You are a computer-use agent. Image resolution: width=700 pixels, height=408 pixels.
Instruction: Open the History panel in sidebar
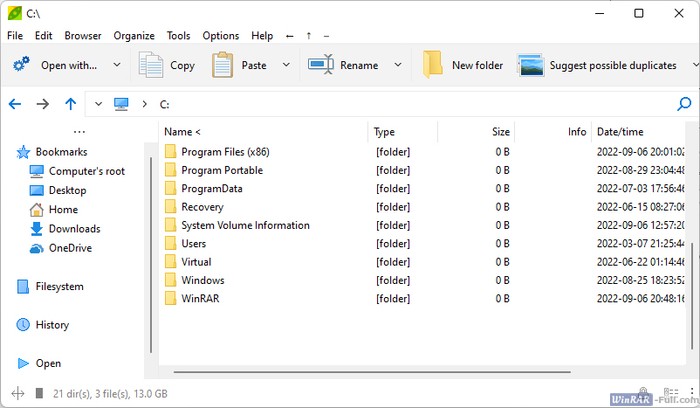coord(52,325)
